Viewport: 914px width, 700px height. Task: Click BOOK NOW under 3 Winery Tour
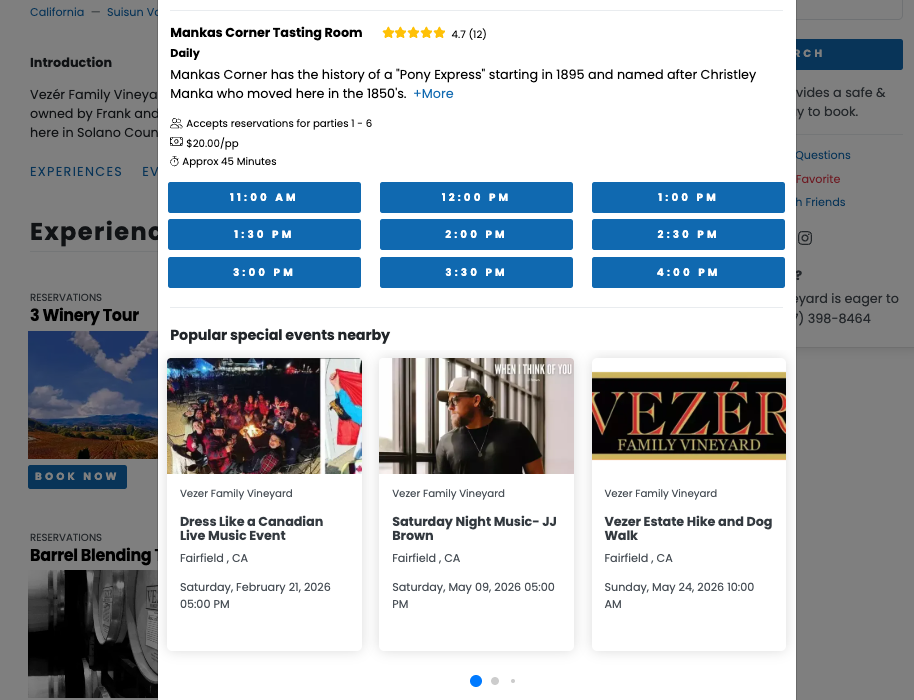pyautogui.click(x=77, y=477)
